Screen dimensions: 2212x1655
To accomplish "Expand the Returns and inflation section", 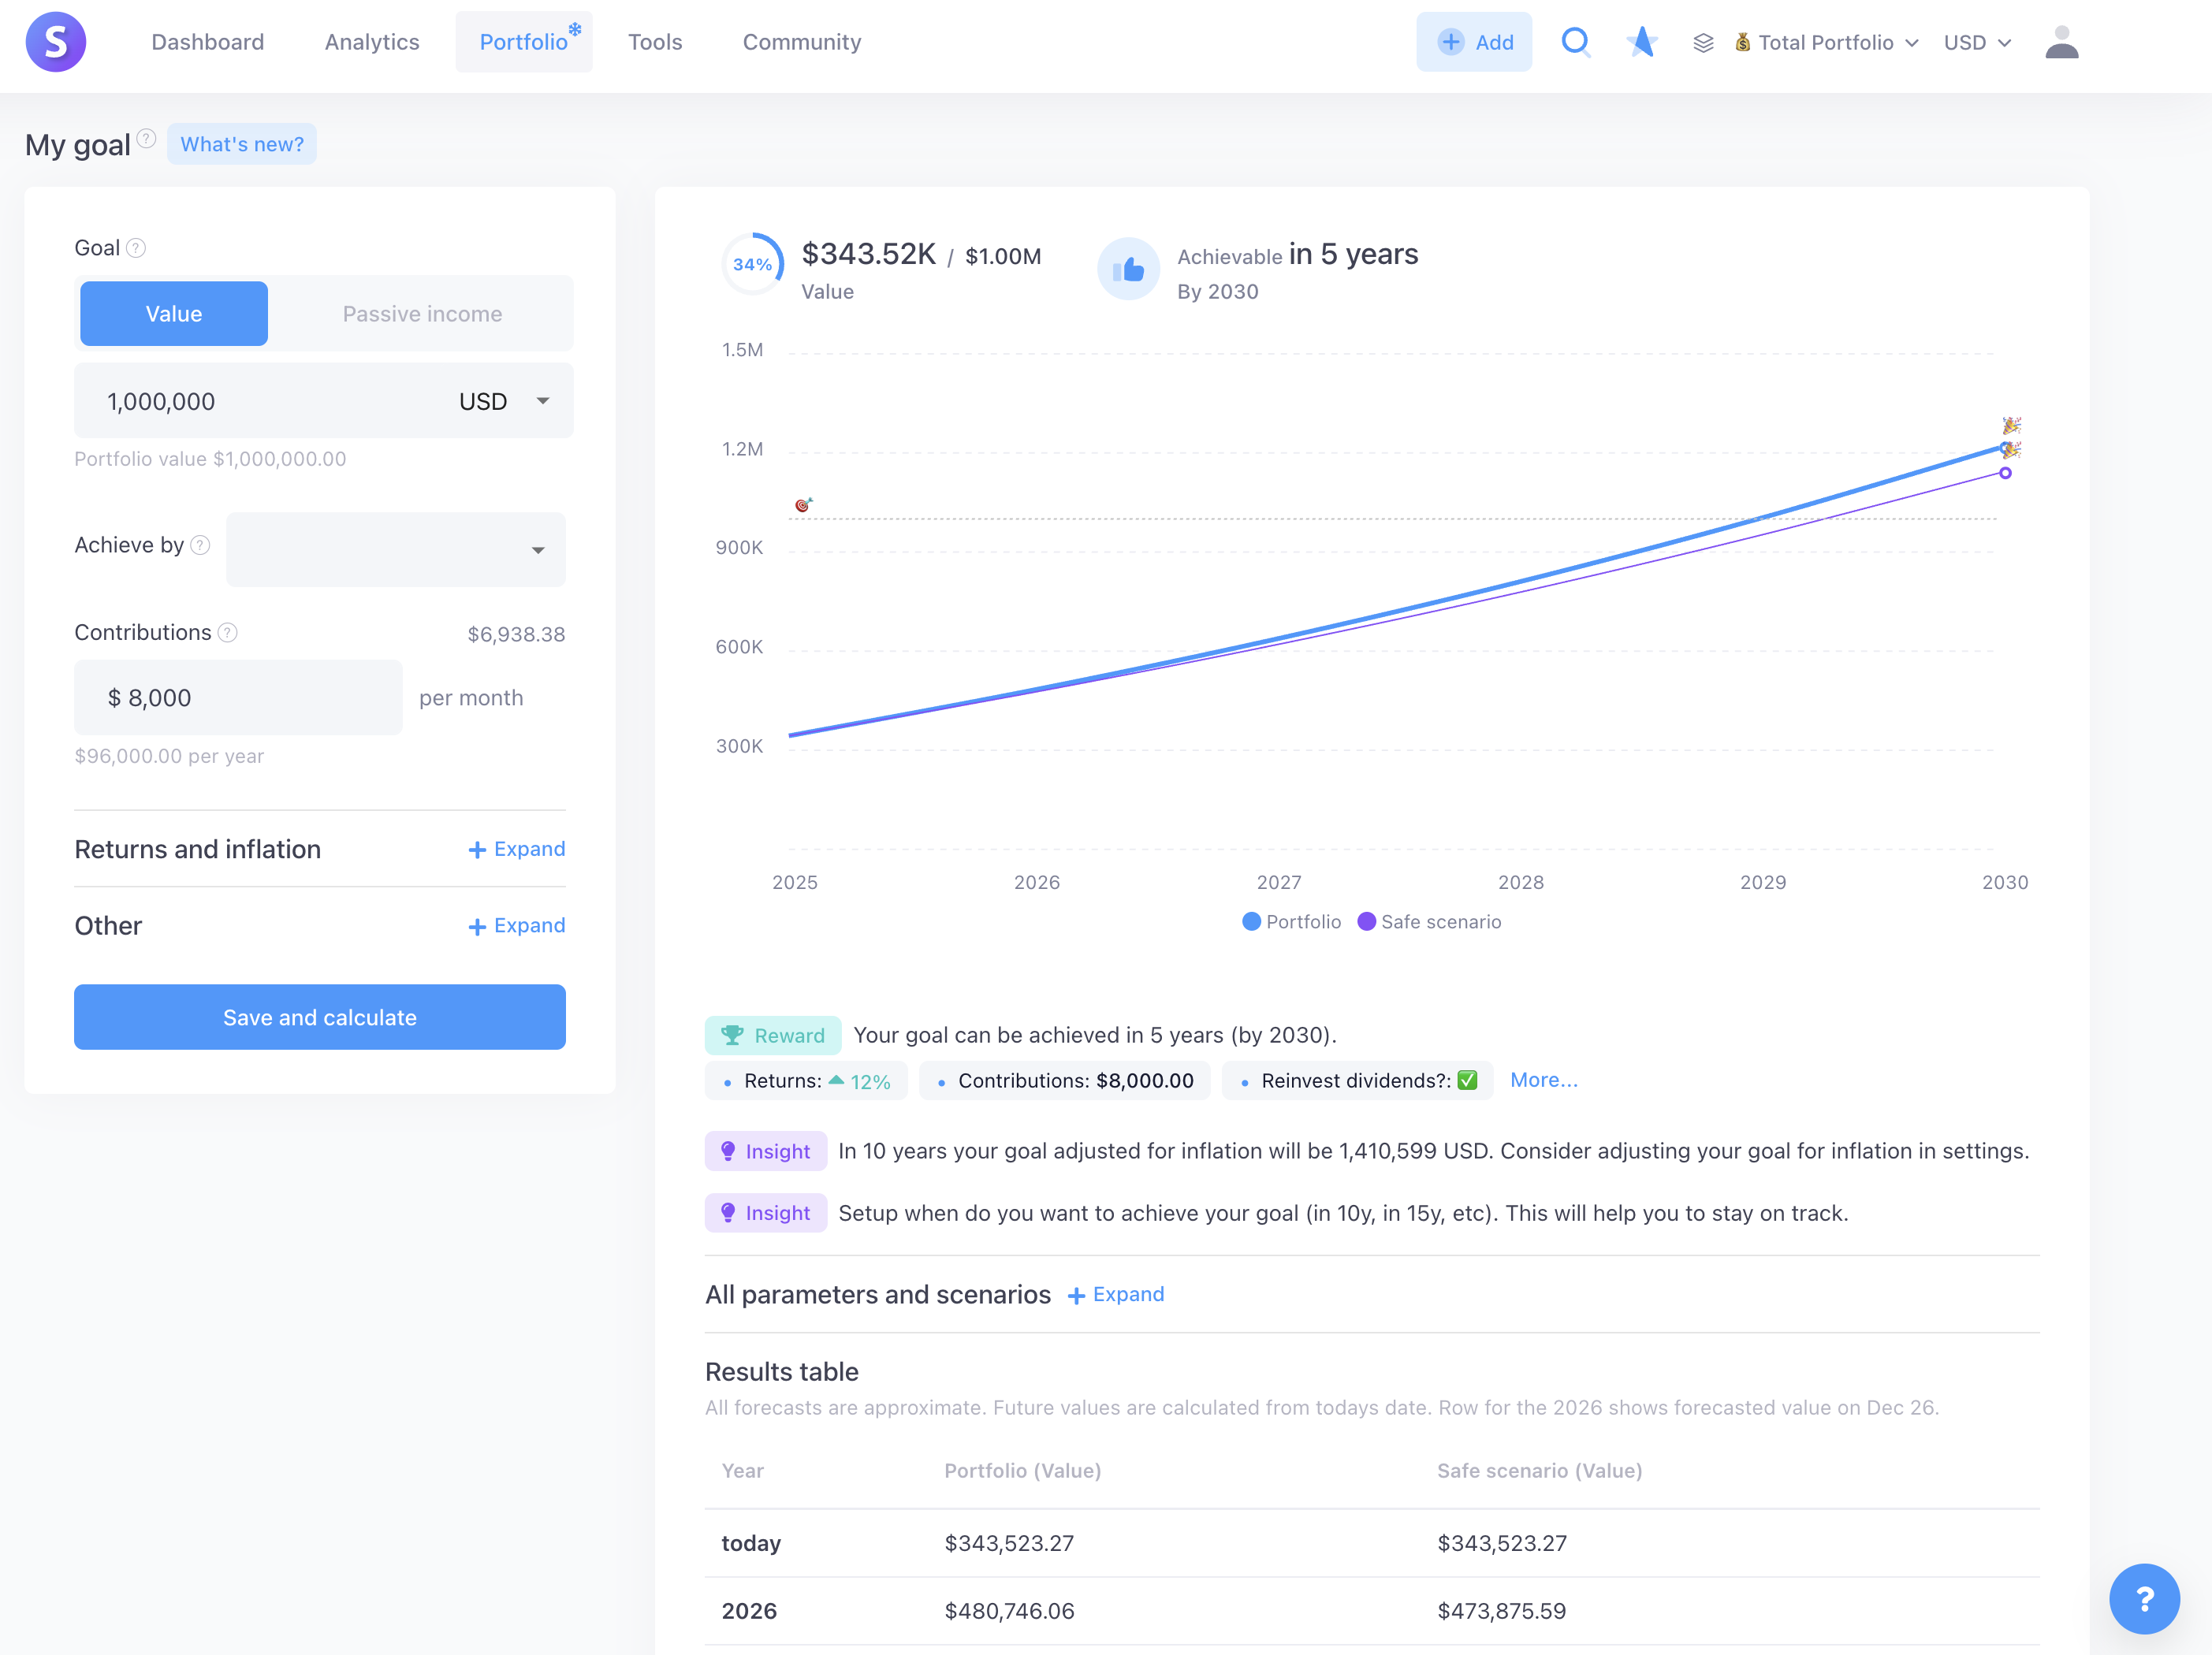I will tap(517, 849).
